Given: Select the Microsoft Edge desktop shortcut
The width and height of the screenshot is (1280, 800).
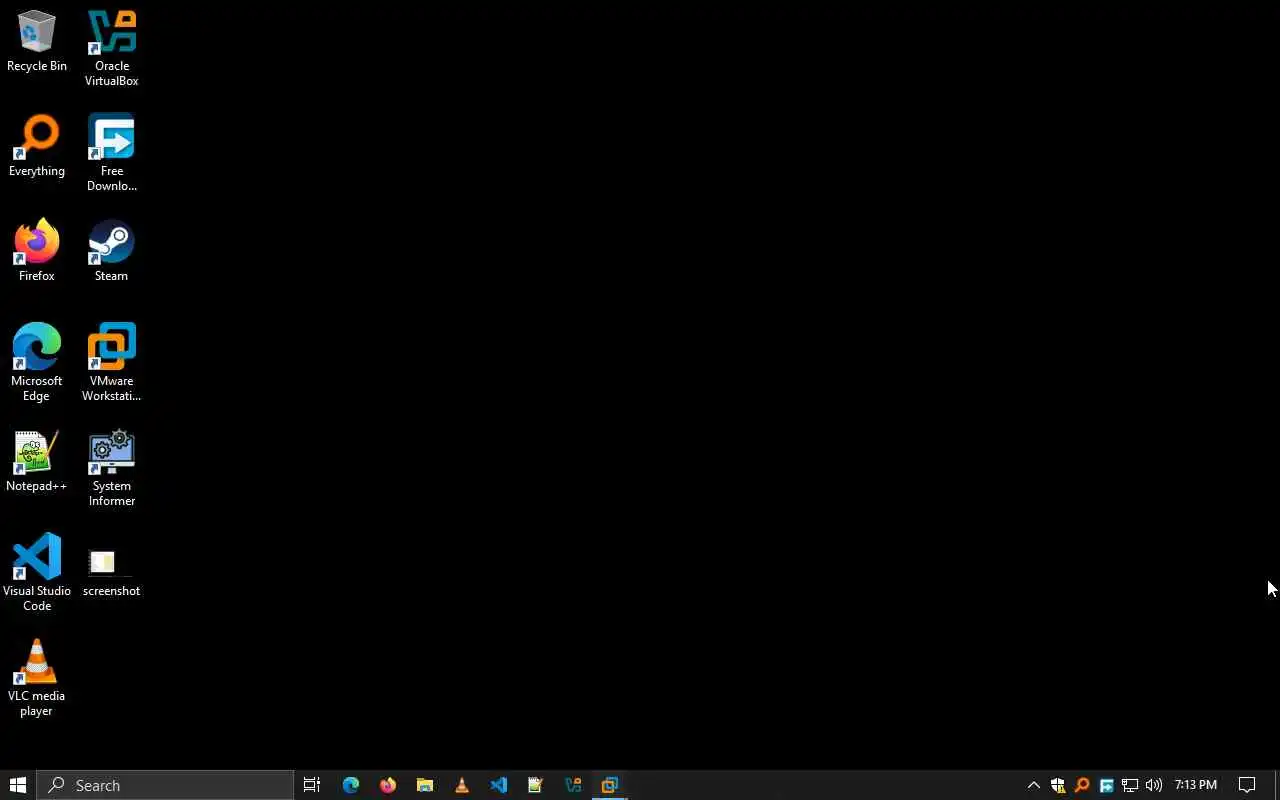Looking at the screenshot, I should pos(37,363).
